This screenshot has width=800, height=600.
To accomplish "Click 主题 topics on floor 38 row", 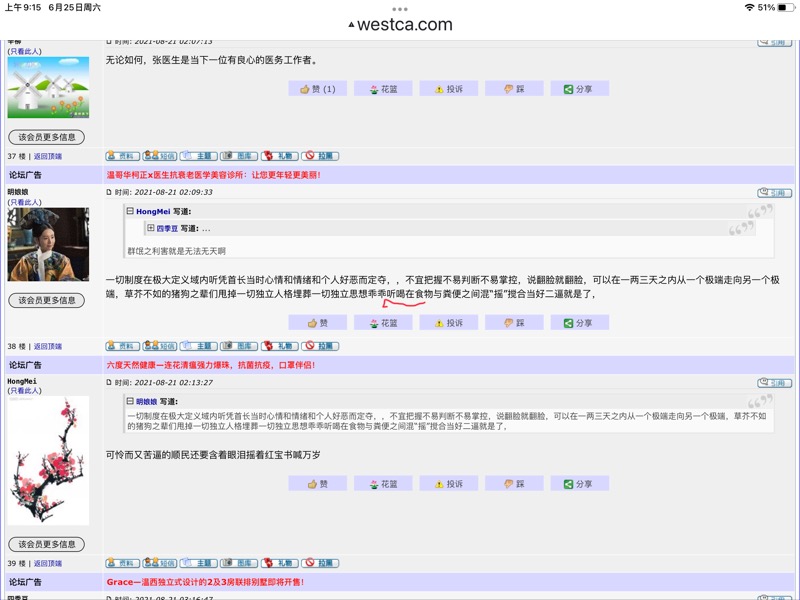I will point(198,346).
